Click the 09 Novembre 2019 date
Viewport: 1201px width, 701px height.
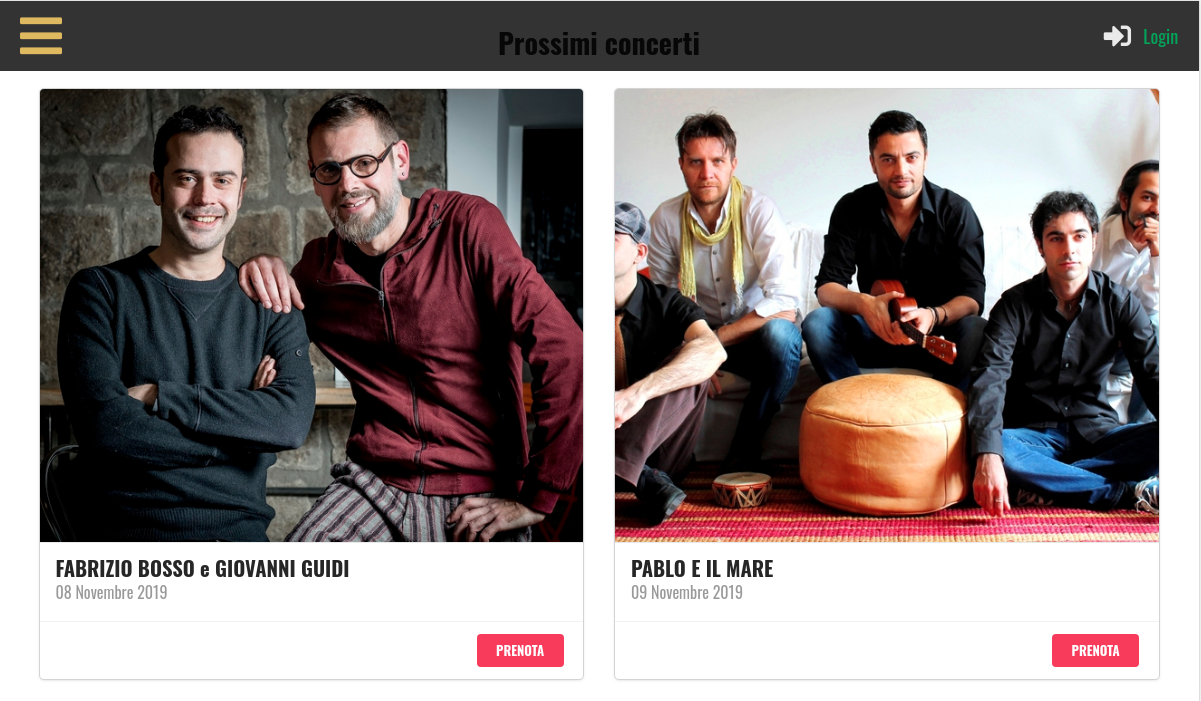click(x=687, y=593)
